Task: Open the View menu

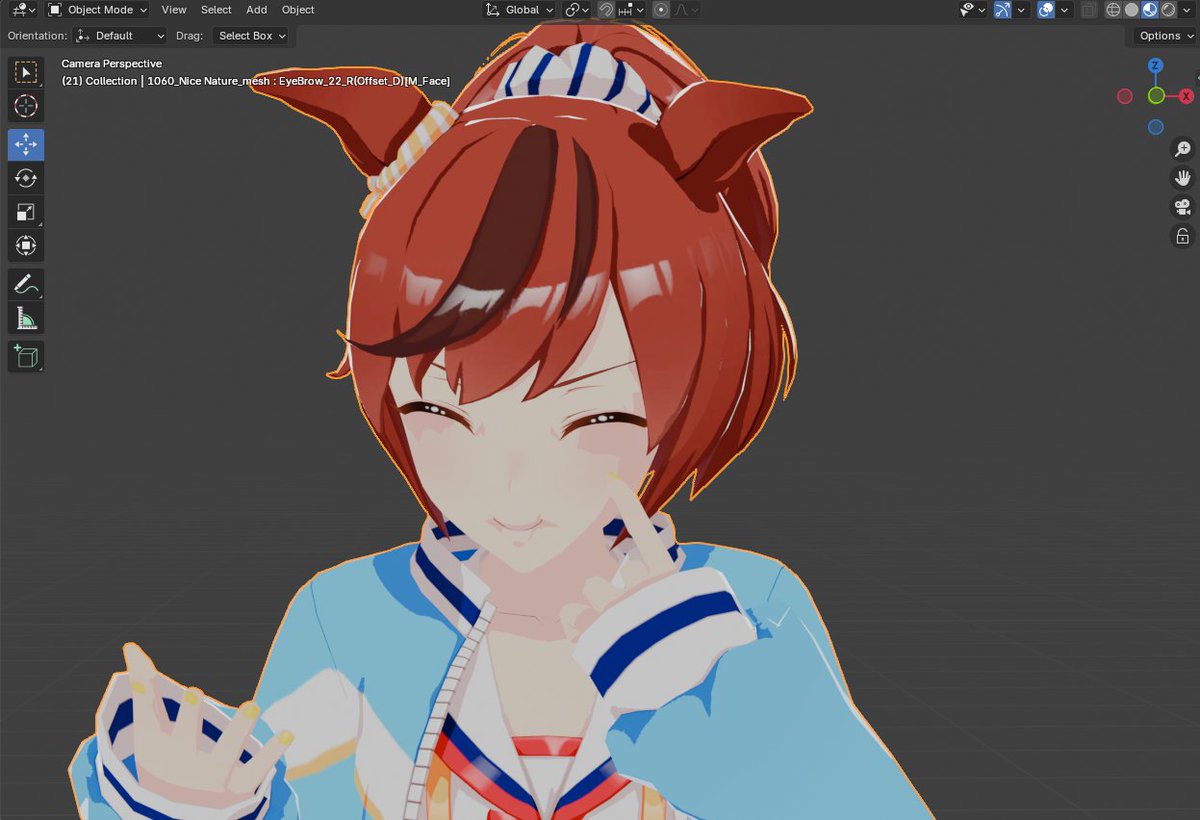Action: pos(174,10)
